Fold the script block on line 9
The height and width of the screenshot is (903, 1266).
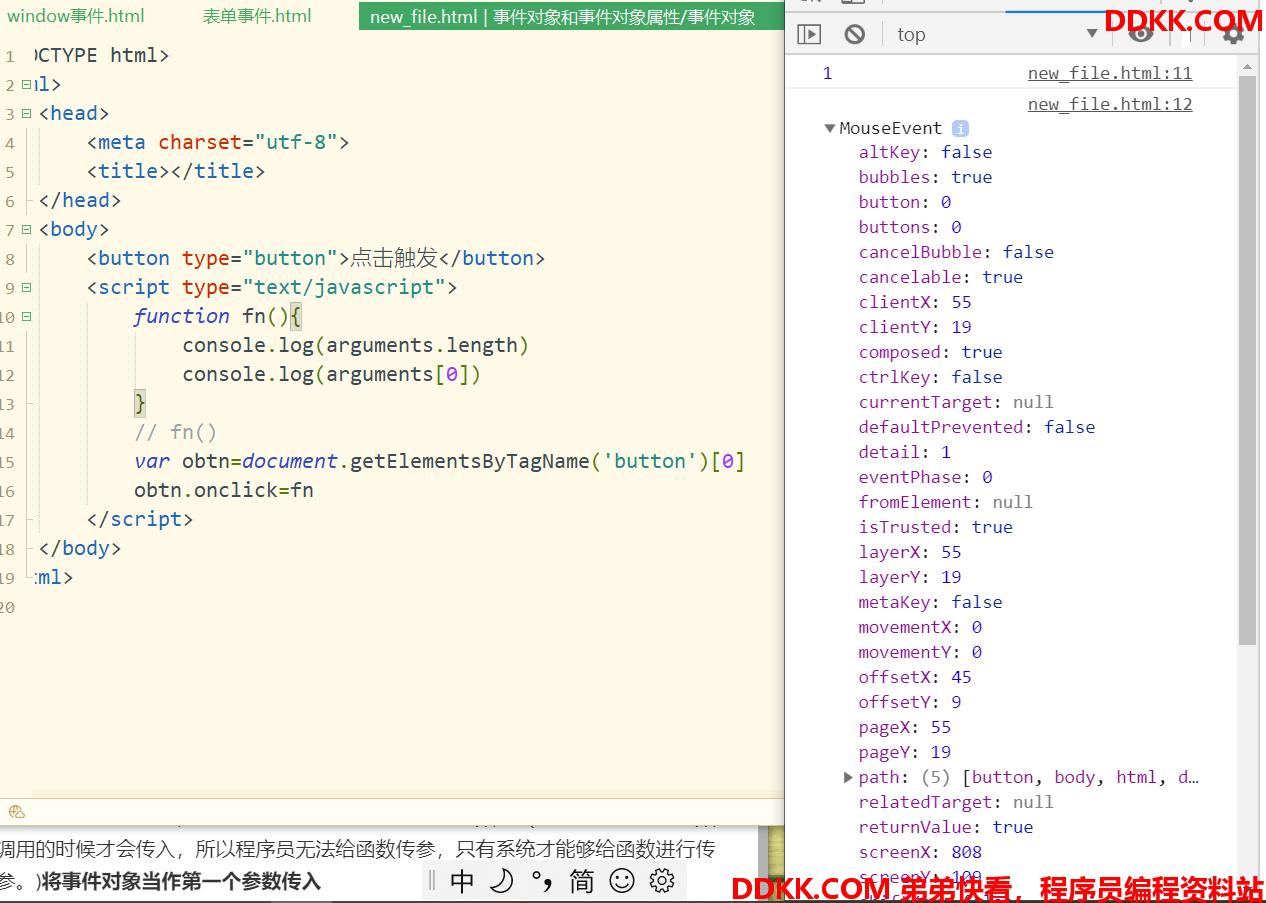[26, 287]
